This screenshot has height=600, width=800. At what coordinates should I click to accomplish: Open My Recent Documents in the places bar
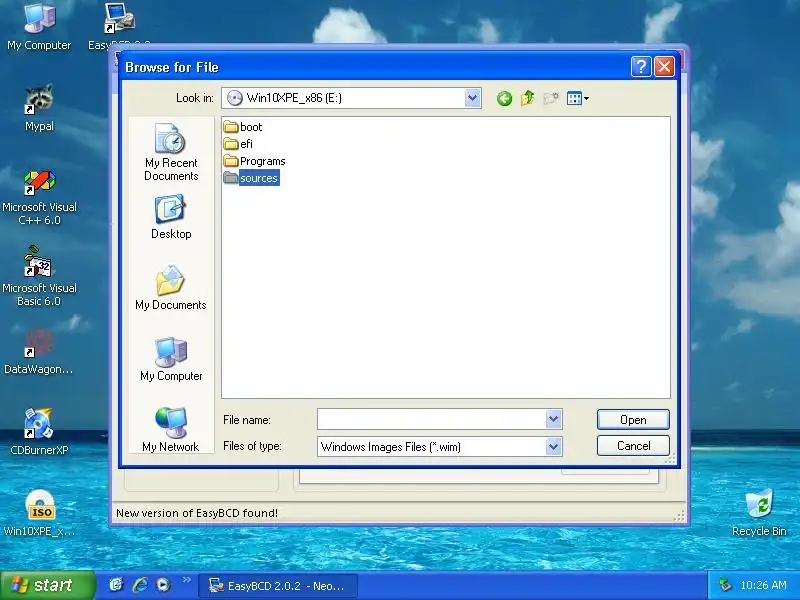(171, 152)
